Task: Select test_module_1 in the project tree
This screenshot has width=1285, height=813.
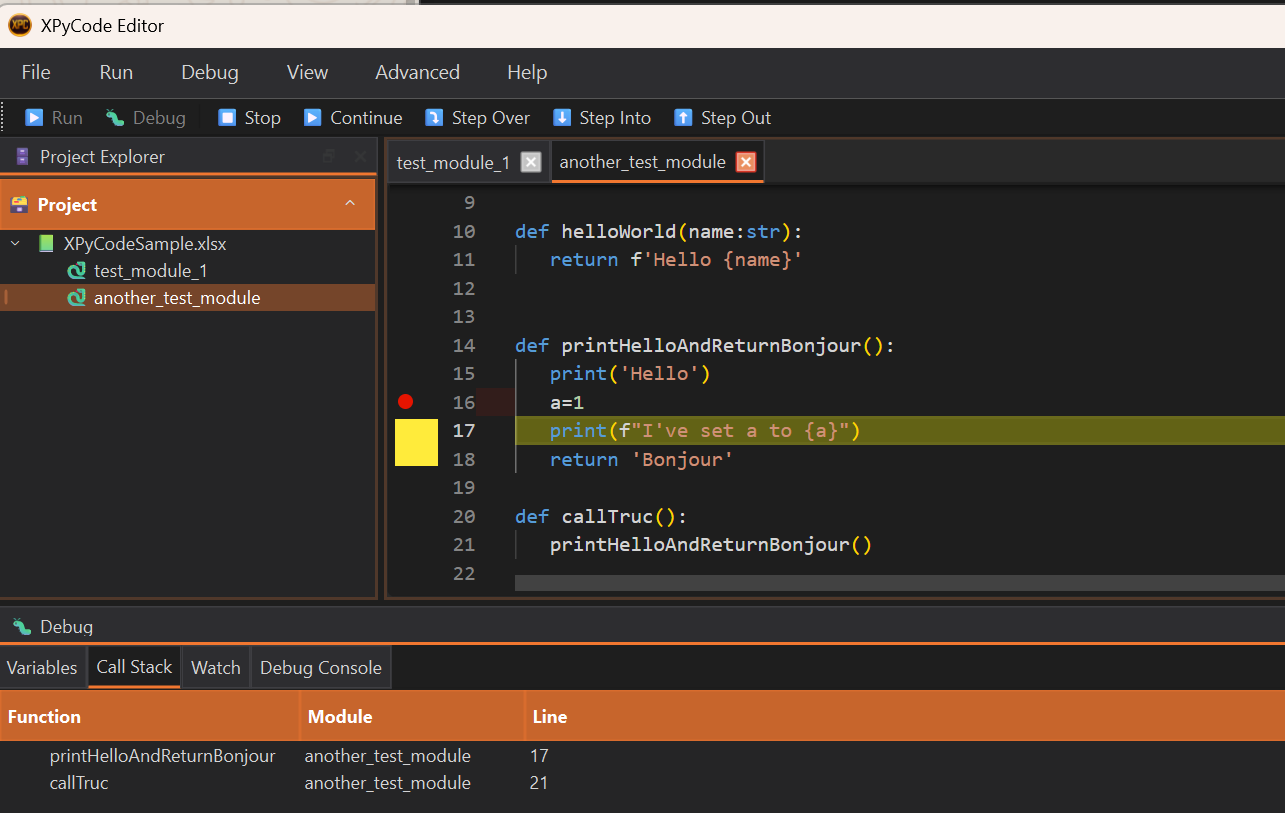Action: click(150, 271)
